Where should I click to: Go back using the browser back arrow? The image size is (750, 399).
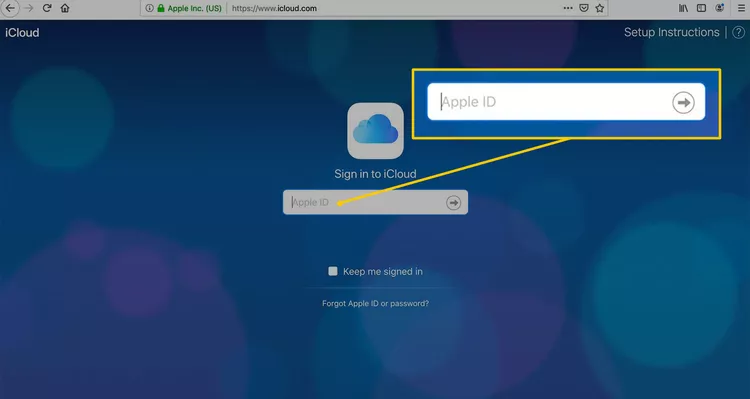pos(10,8)
